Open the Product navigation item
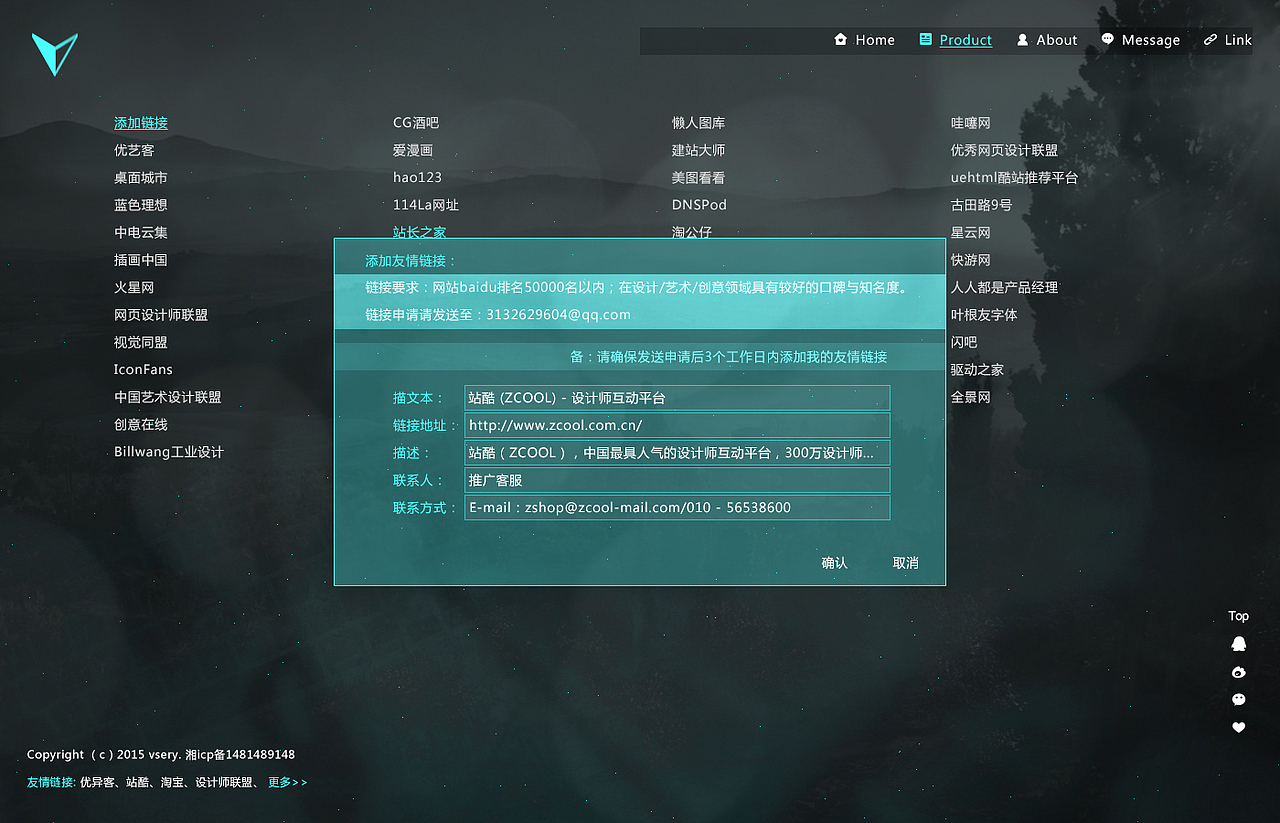Viewport: 1280px width, 823px height. (955, 40)
